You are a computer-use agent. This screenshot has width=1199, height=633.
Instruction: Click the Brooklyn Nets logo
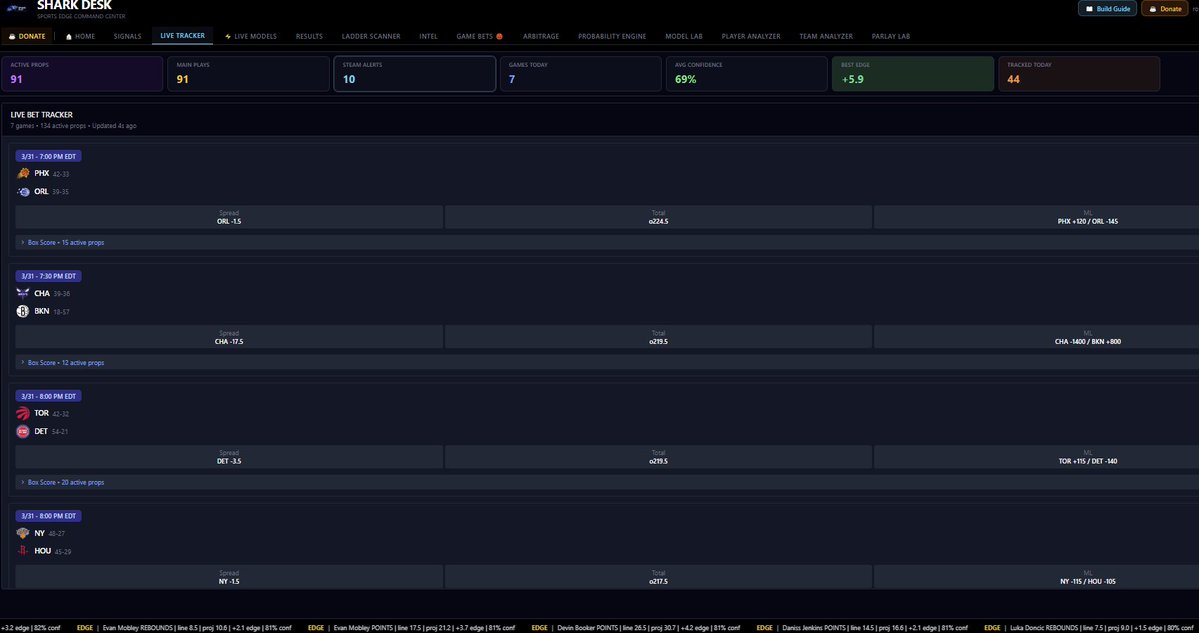coord(22,310)
